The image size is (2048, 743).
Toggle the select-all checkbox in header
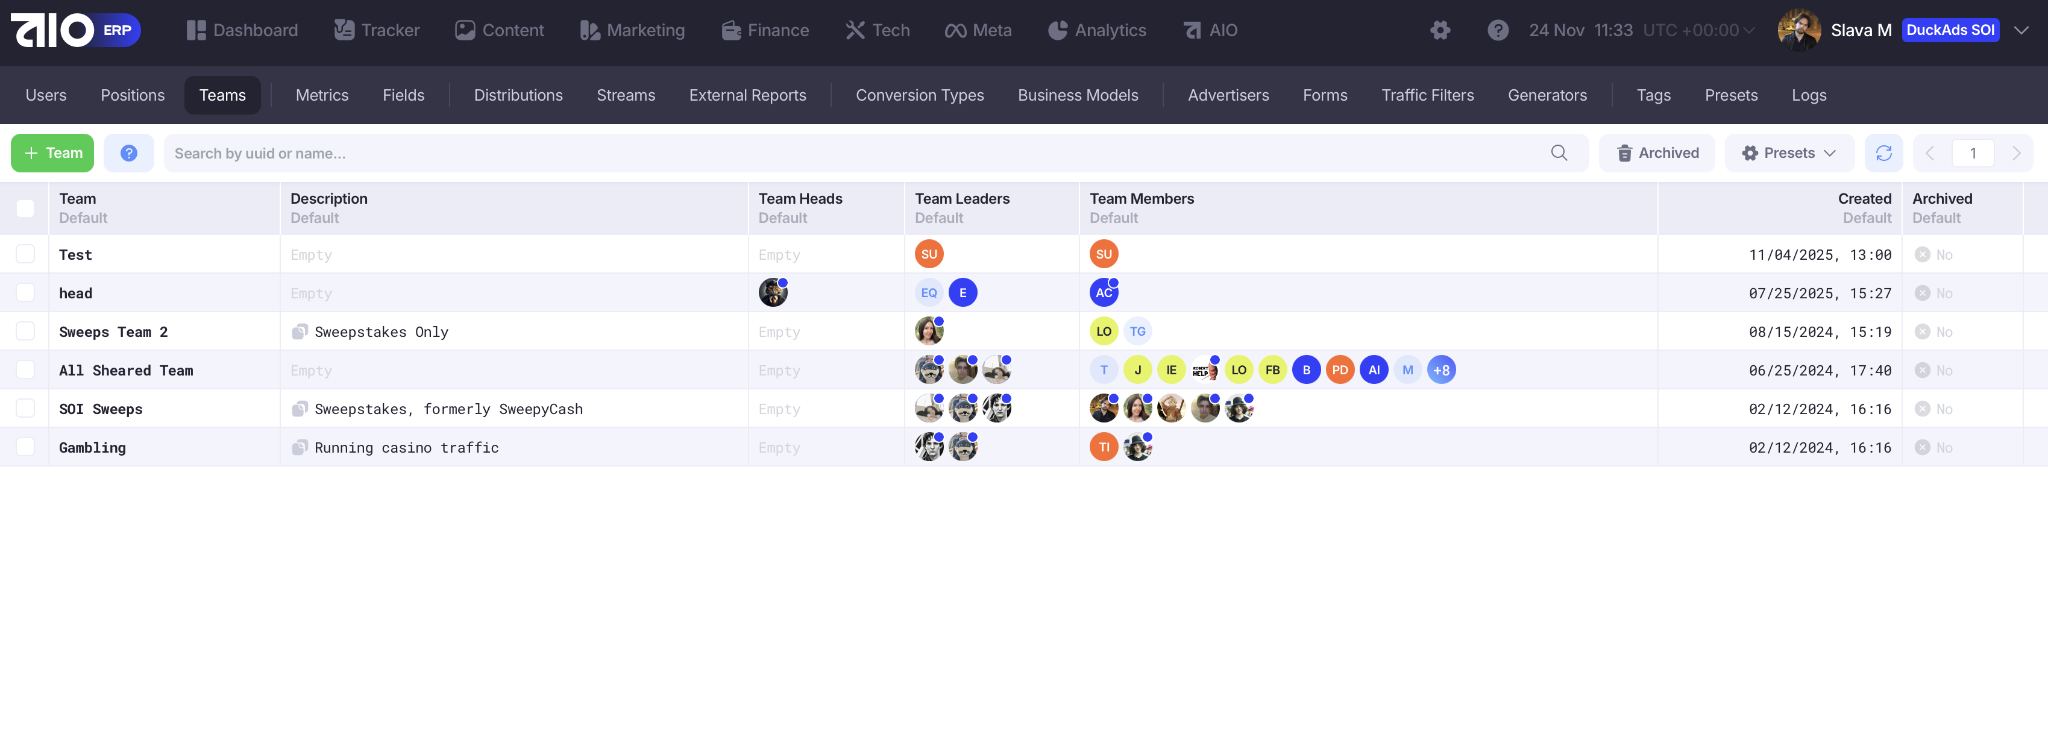tap(26, 208)
